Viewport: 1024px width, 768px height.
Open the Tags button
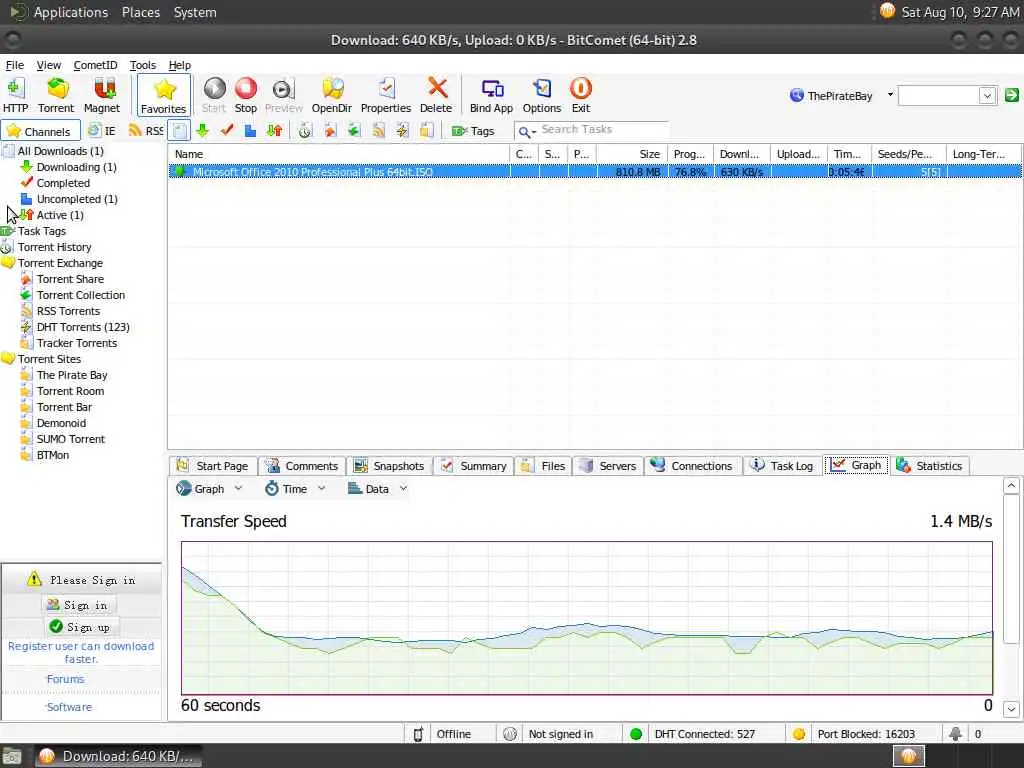(473, 131)
